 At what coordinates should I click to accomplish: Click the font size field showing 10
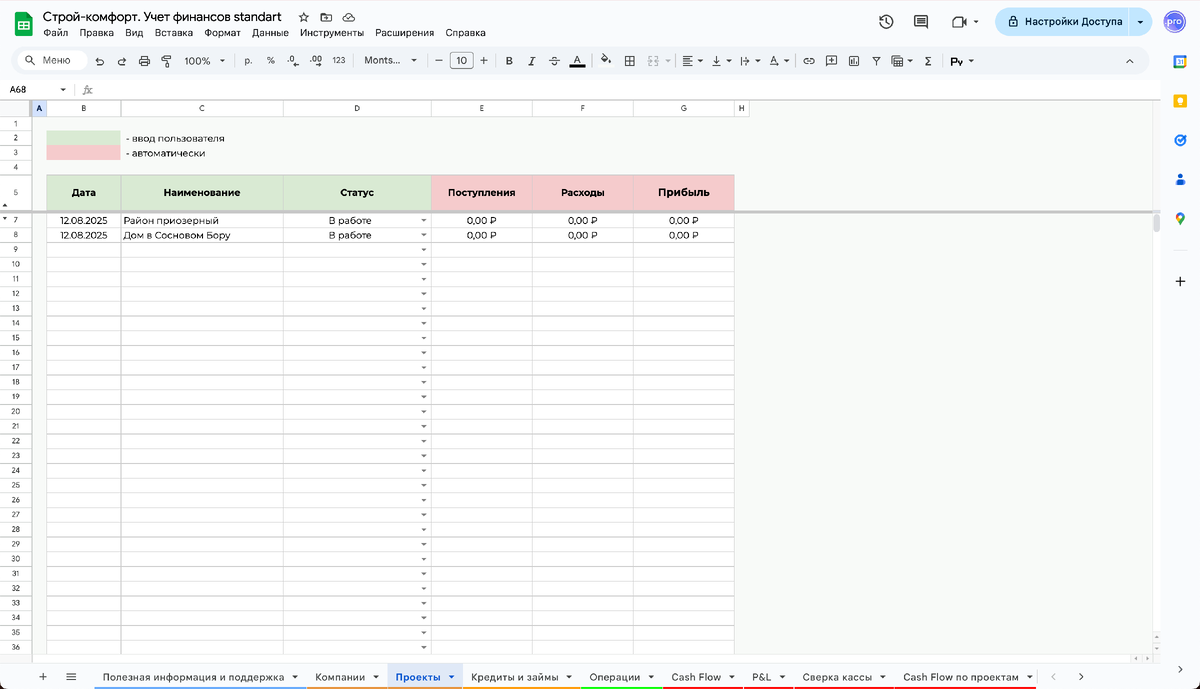tap(461, 61)
